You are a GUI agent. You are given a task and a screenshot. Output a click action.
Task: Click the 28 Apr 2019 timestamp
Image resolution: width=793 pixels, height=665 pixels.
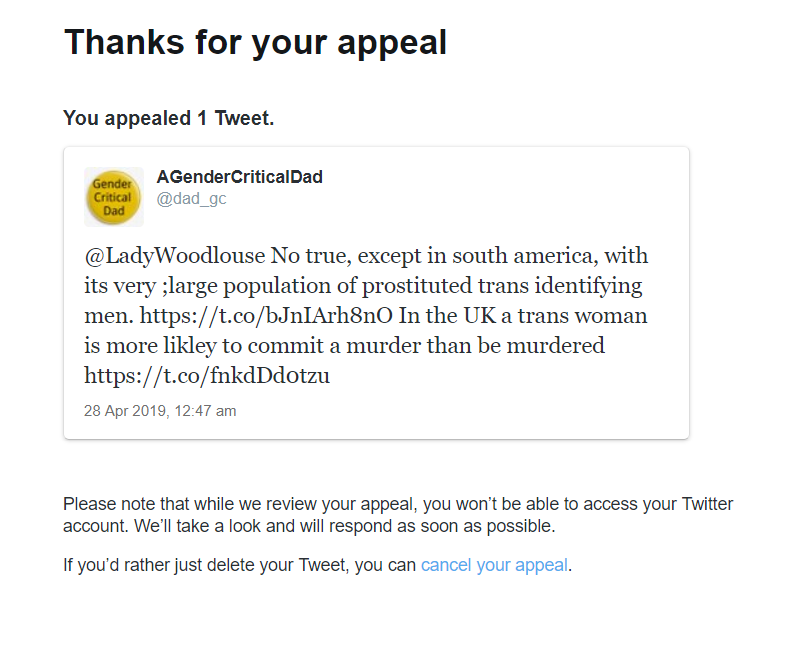[x=160, y=411]
